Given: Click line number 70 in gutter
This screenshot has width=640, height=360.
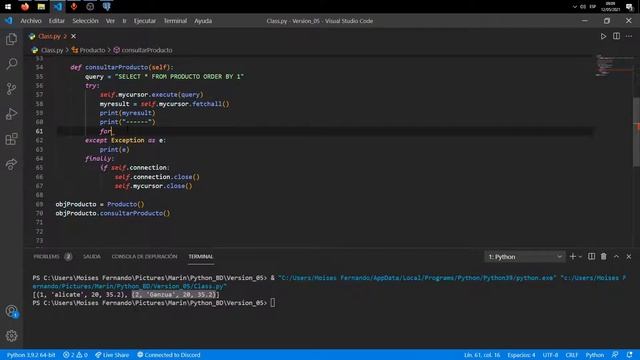Looking at the screenshot, I should [39, 213].
